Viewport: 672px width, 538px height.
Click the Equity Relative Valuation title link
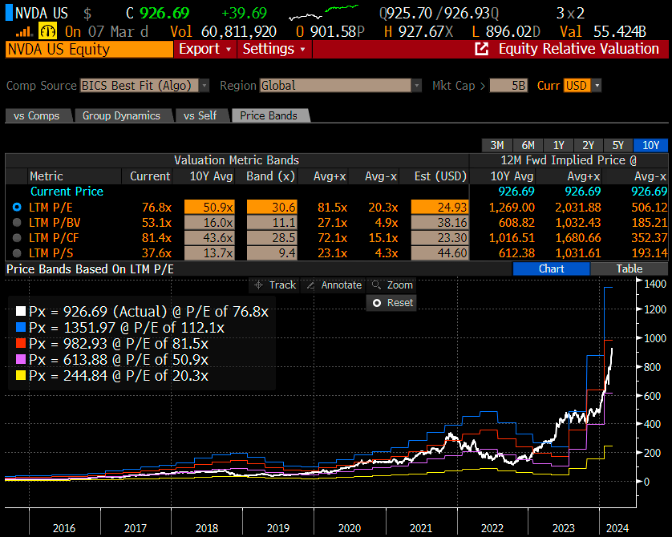coord(579,49)
